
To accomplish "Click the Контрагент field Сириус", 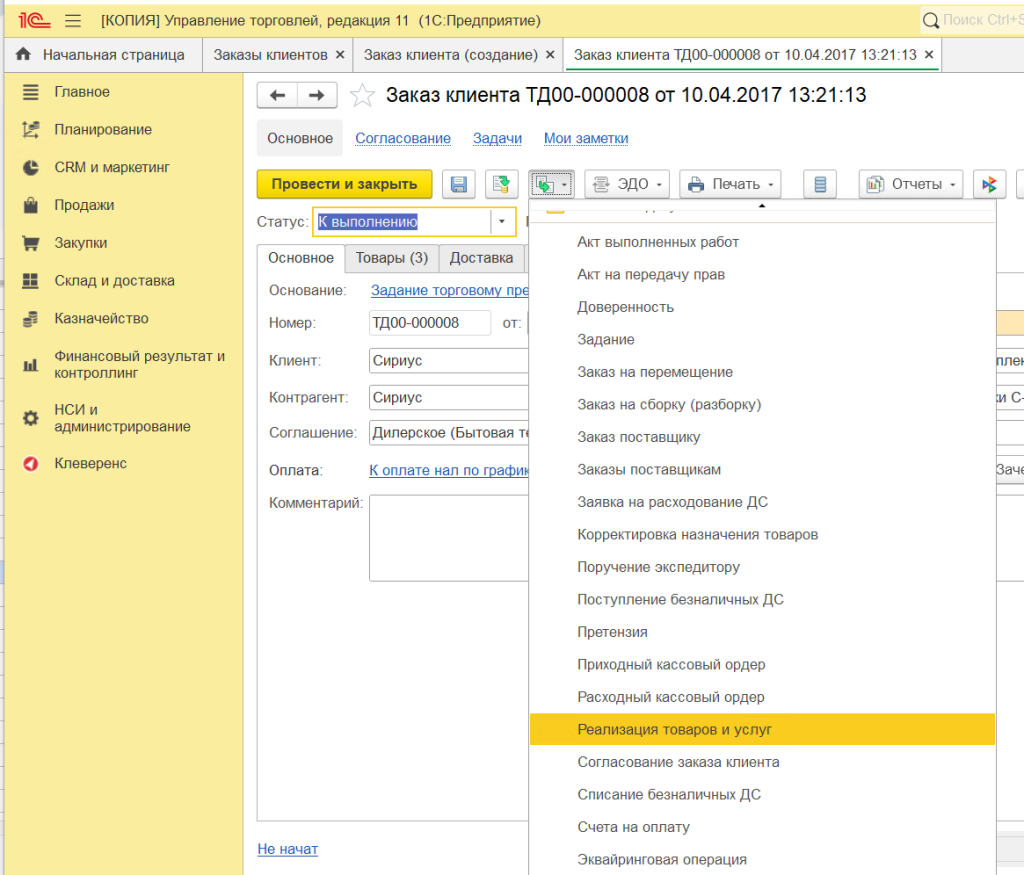I will point(449,398).
